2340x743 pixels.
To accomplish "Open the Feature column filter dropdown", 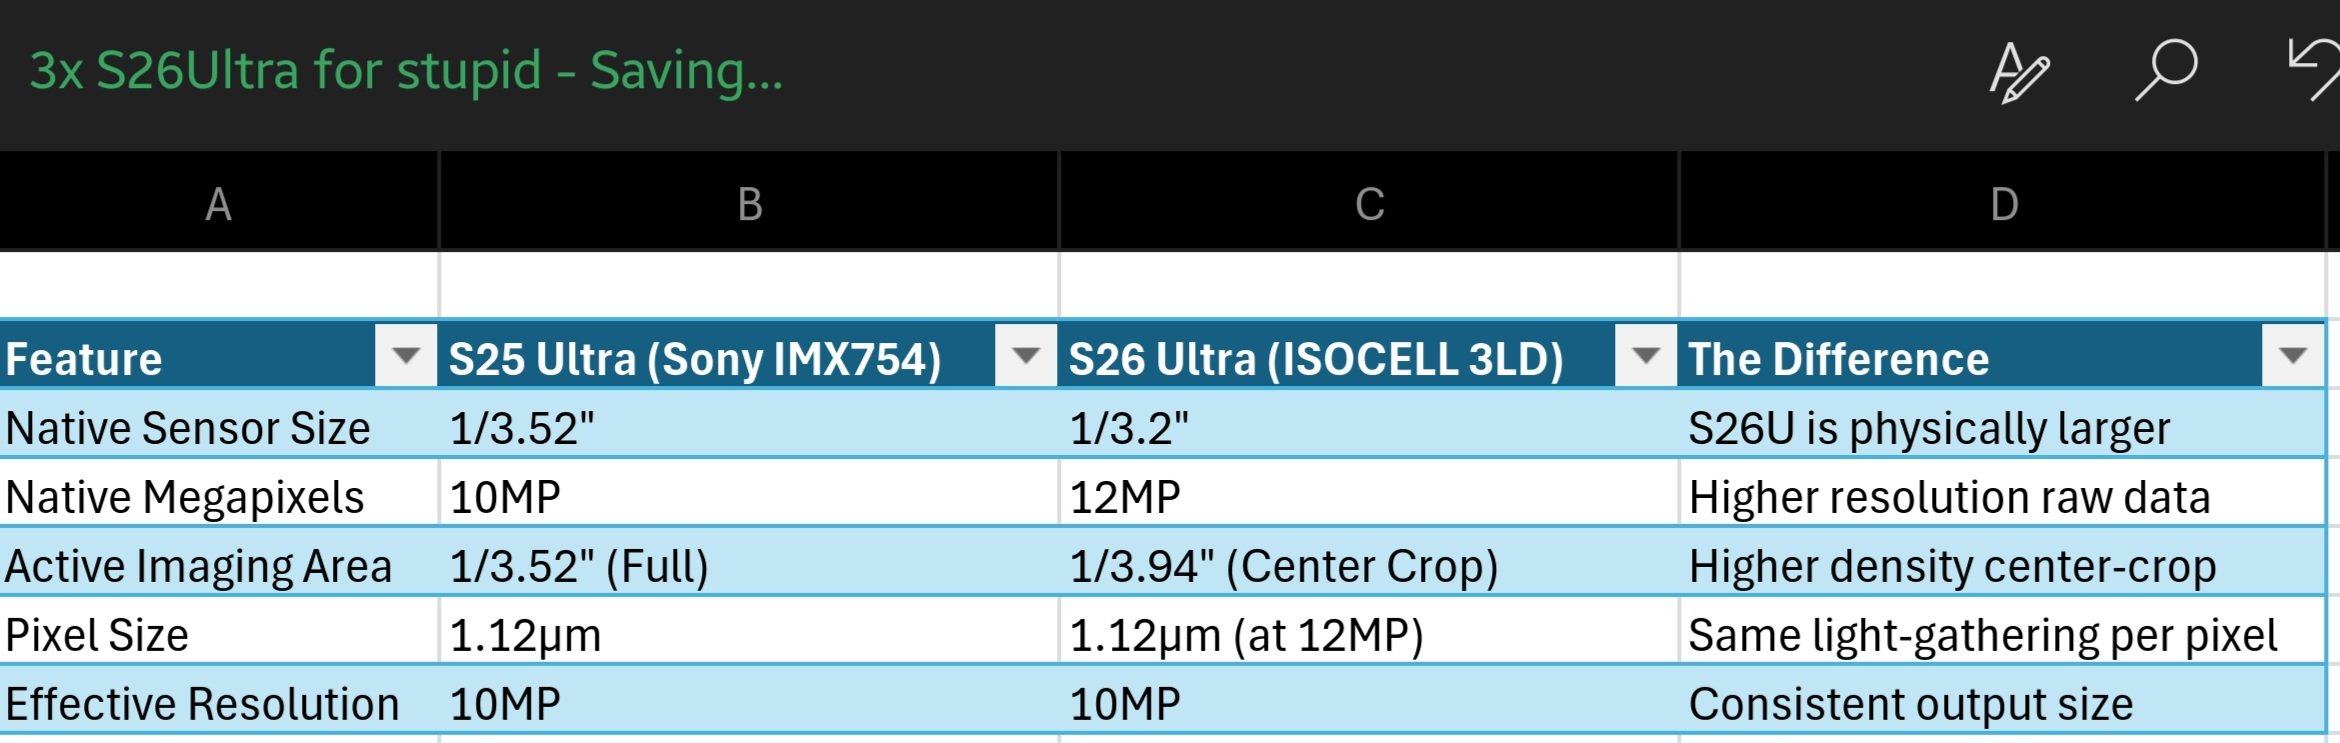I will coord(405,356).
